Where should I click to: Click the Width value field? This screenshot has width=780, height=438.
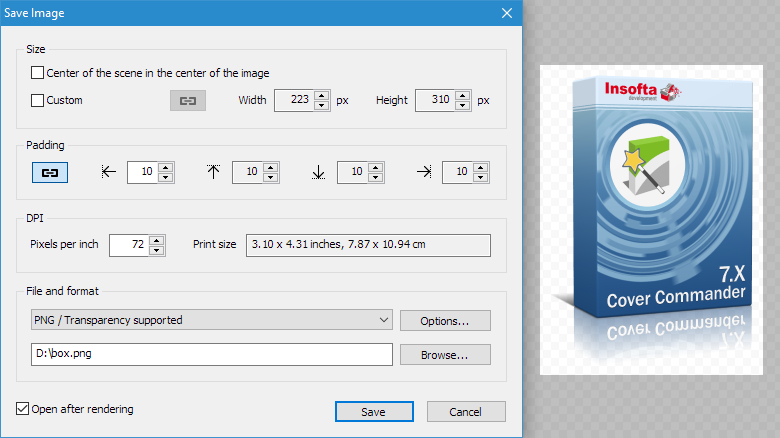(x=295, y=101)
